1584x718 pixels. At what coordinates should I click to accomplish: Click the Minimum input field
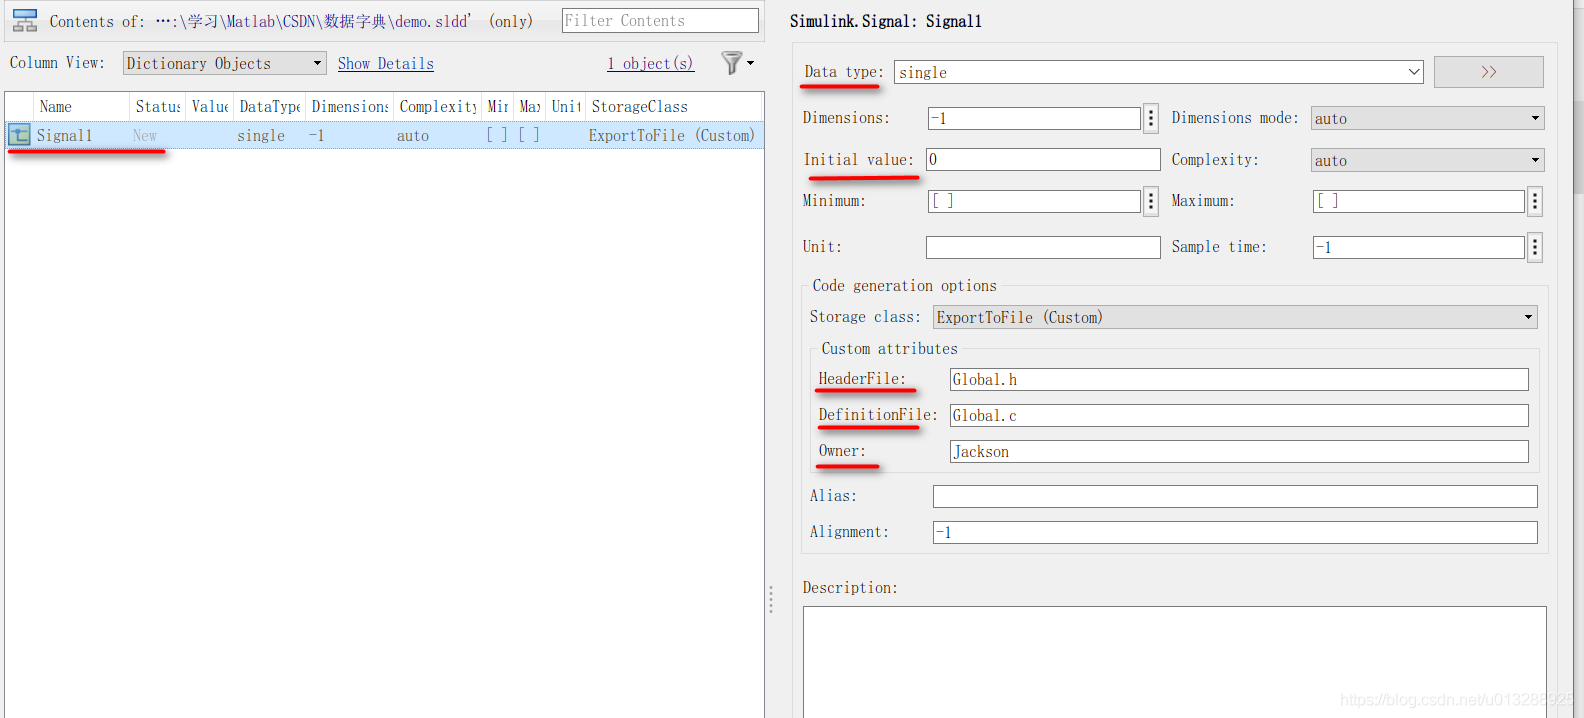(x=1034, y=201)
